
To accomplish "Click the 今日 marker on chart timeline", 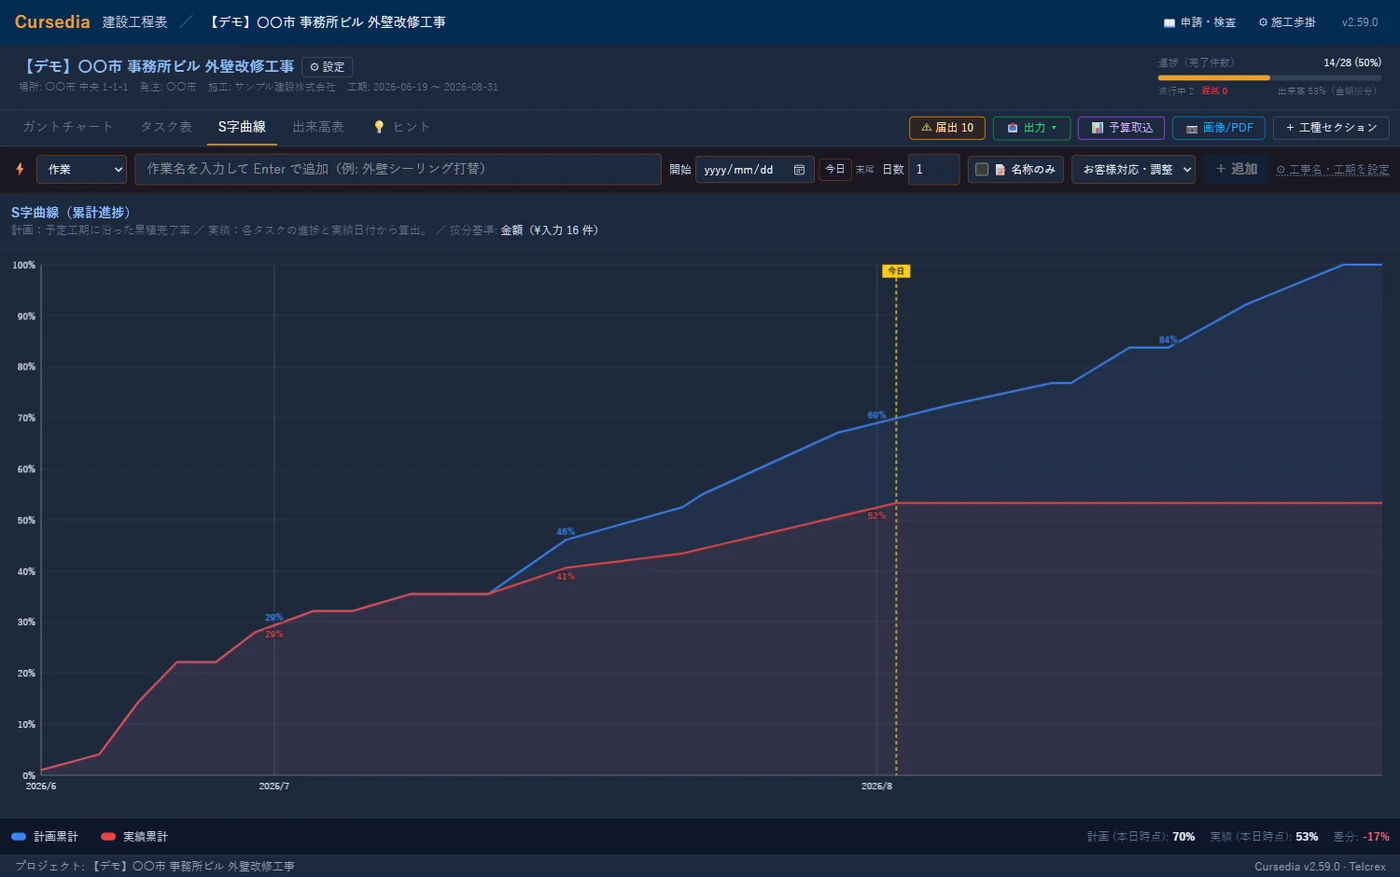I will (896, 271).
